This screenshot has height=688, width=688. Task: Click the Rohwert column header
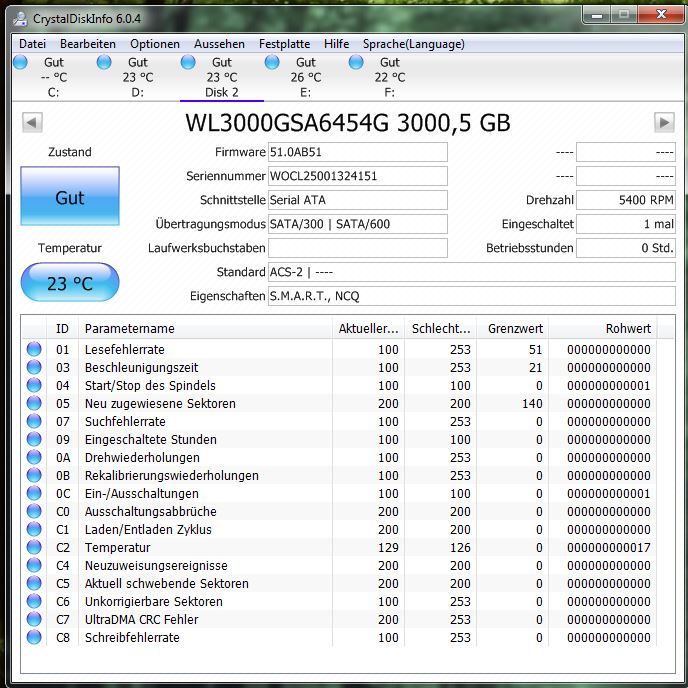[603, 329]
